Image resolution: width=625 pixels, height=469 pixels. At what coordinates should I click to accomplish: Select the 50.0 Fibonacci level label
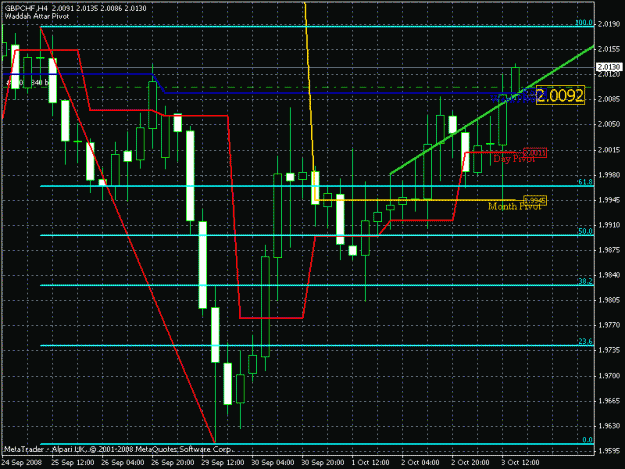point(585,231)
